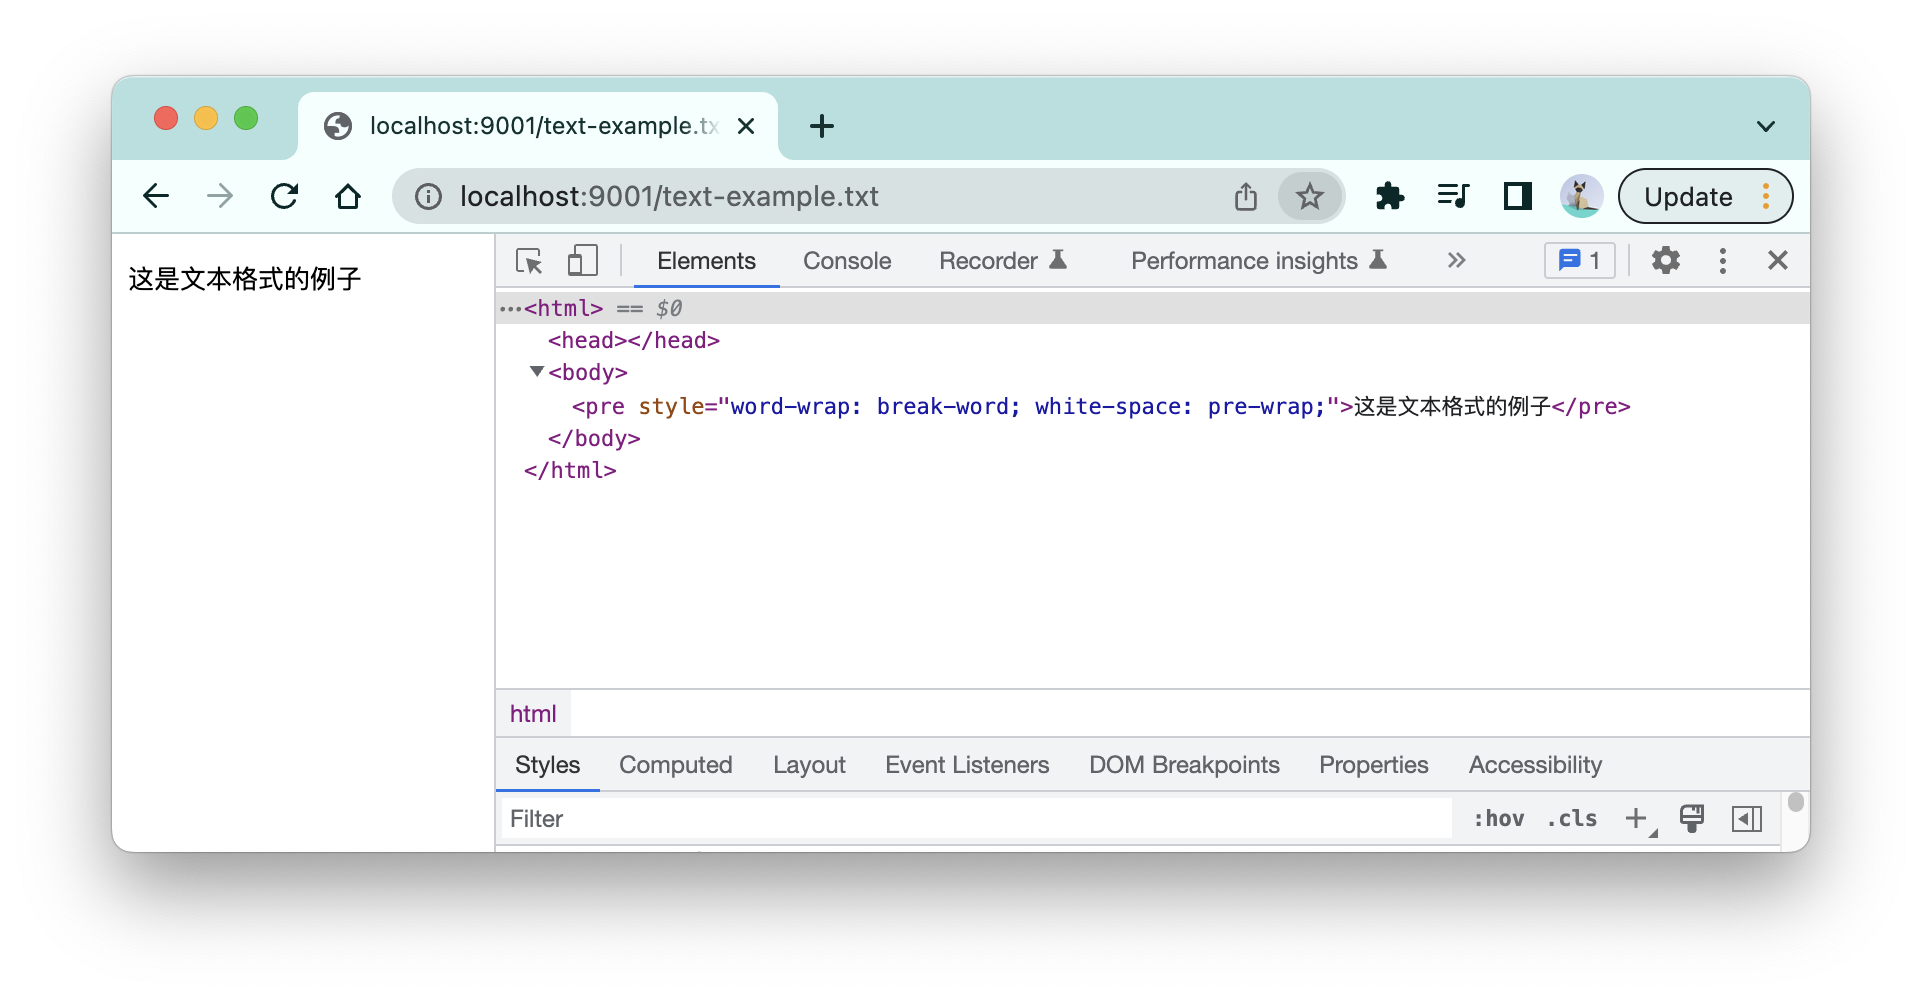Open the issues counter showing 1
1922x1000 pixels.
pos(1580,261)
